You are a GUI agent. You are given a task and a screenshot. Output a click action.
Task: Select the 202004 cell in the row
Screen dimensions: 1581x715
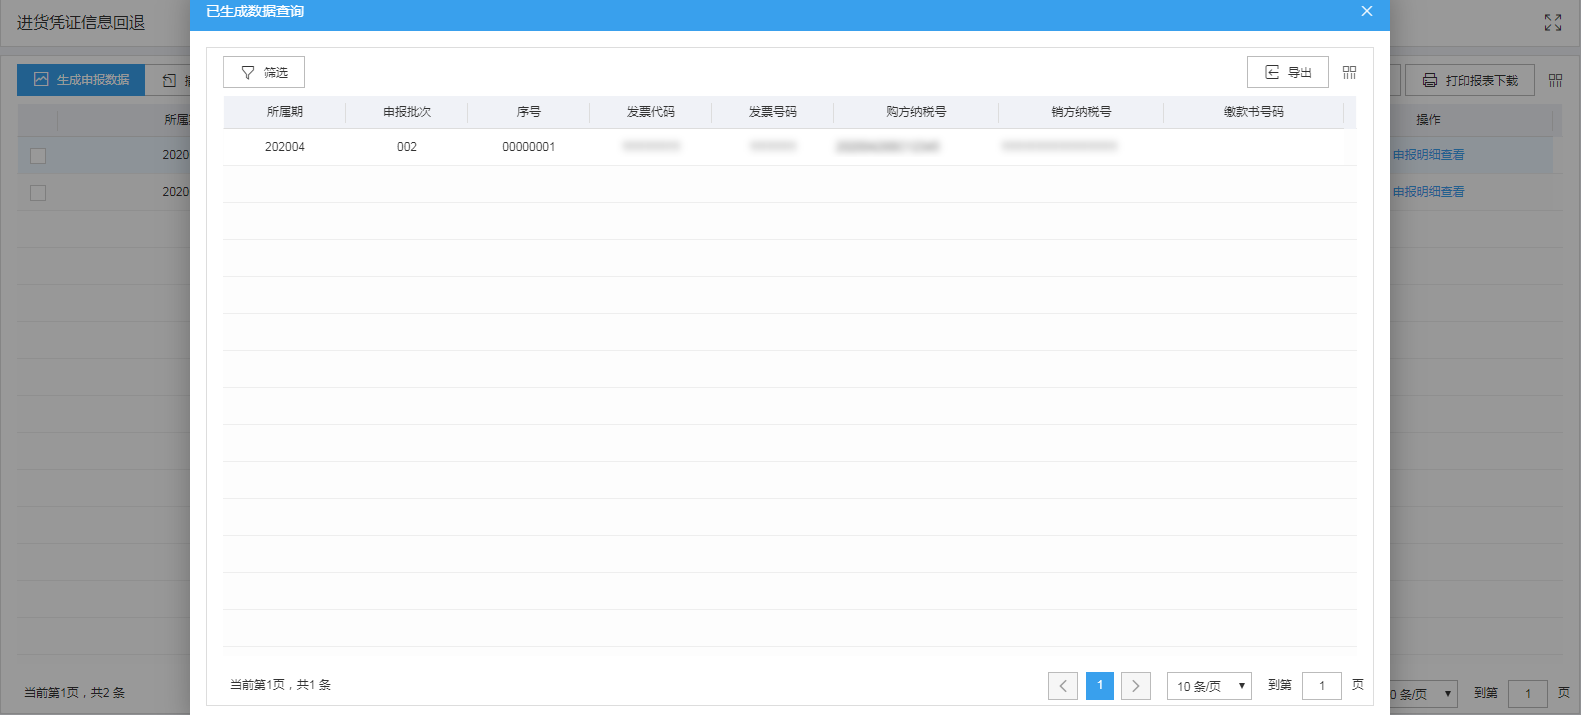(285, 147)
